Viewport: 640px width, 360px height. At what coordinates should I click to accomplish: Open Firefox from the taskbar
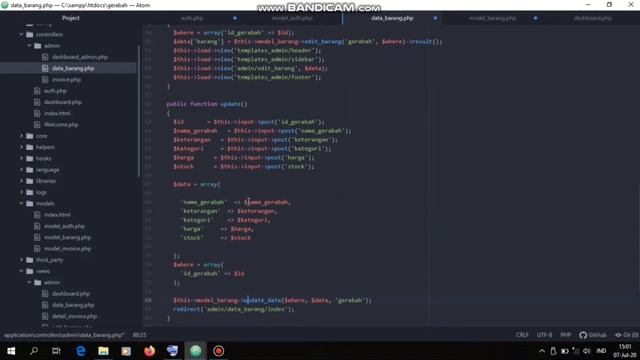tap(149, 351)
